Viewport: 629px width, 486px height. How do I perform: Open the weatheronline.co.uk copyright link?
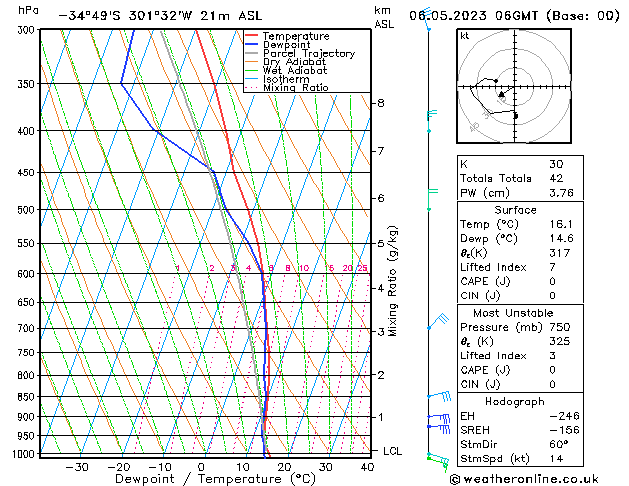[x=524, y=479]
